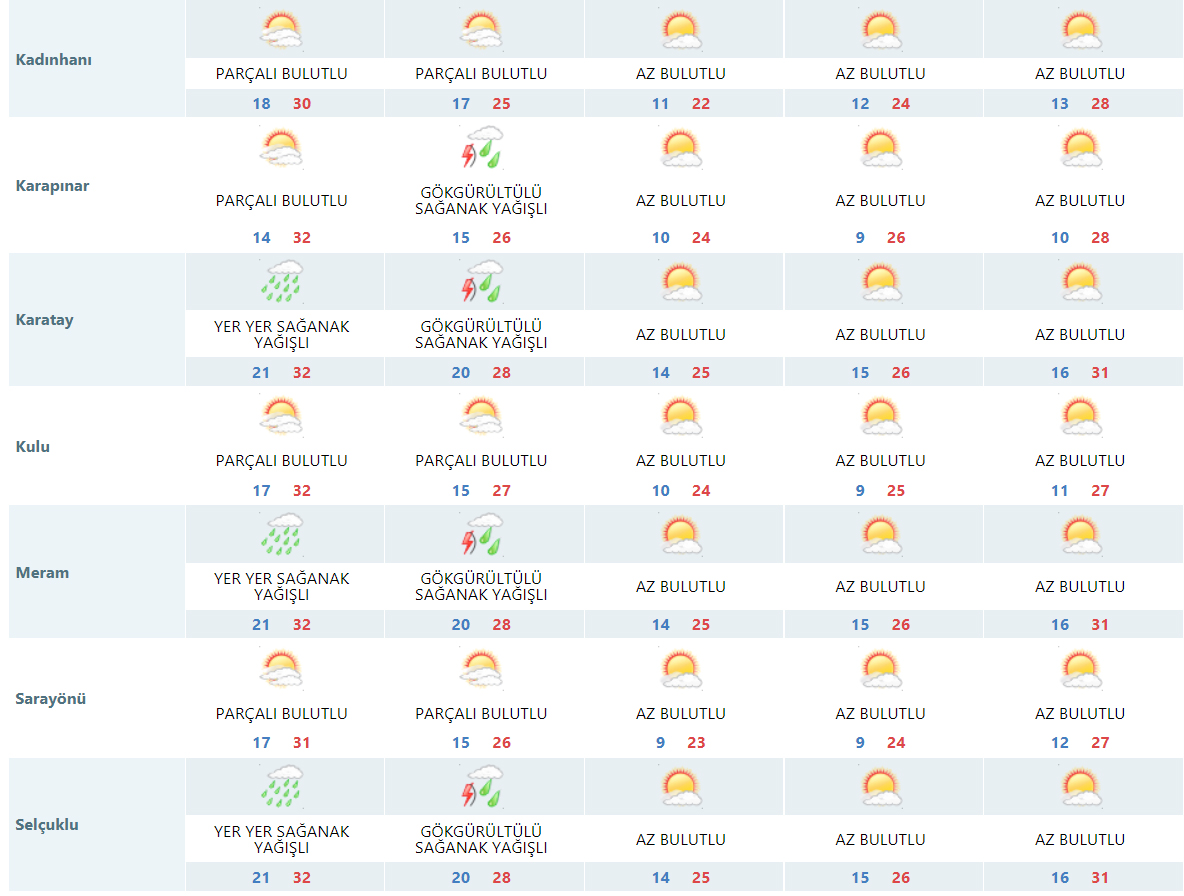The height and width of the screenshot is (896, 1184).
Task: Select the Meram thunderstorm lightning icon
Action: 481,534
